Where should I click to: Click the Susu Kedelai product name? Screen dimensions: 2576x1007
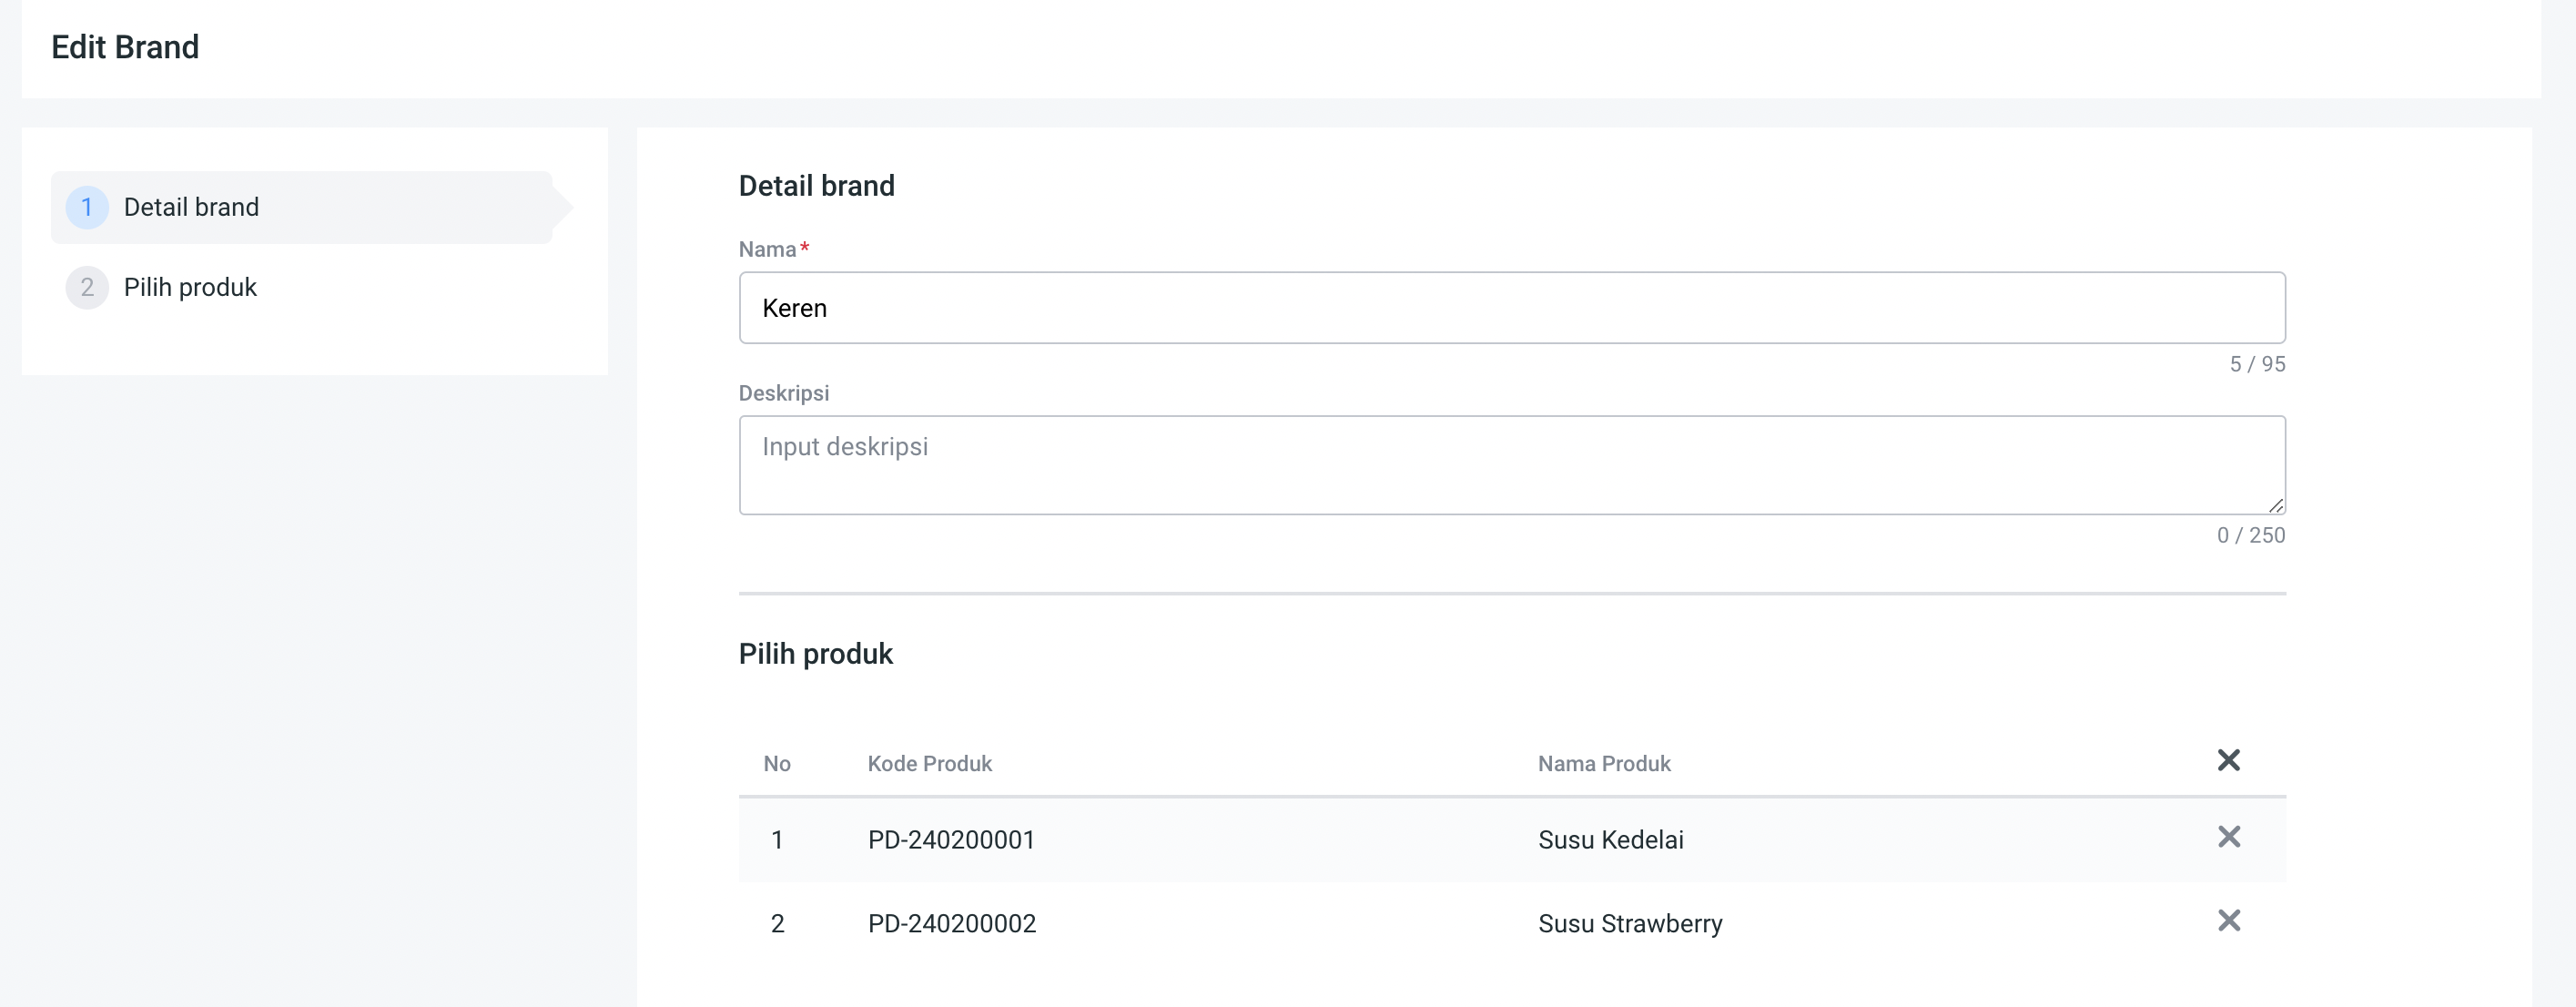click(1610, 840)
